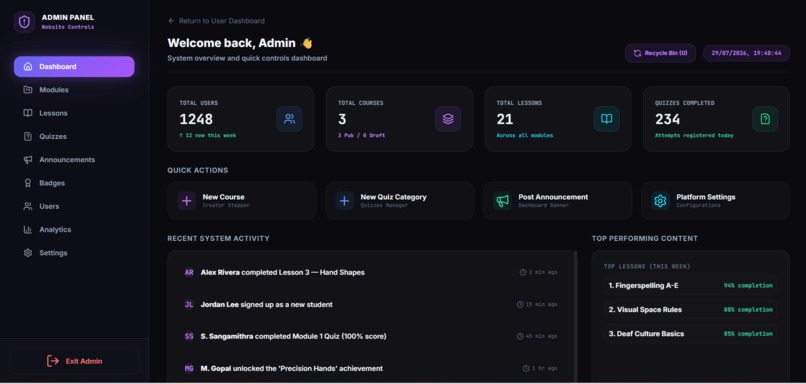Click the Total Lessons open book icon

pos(607,119)
